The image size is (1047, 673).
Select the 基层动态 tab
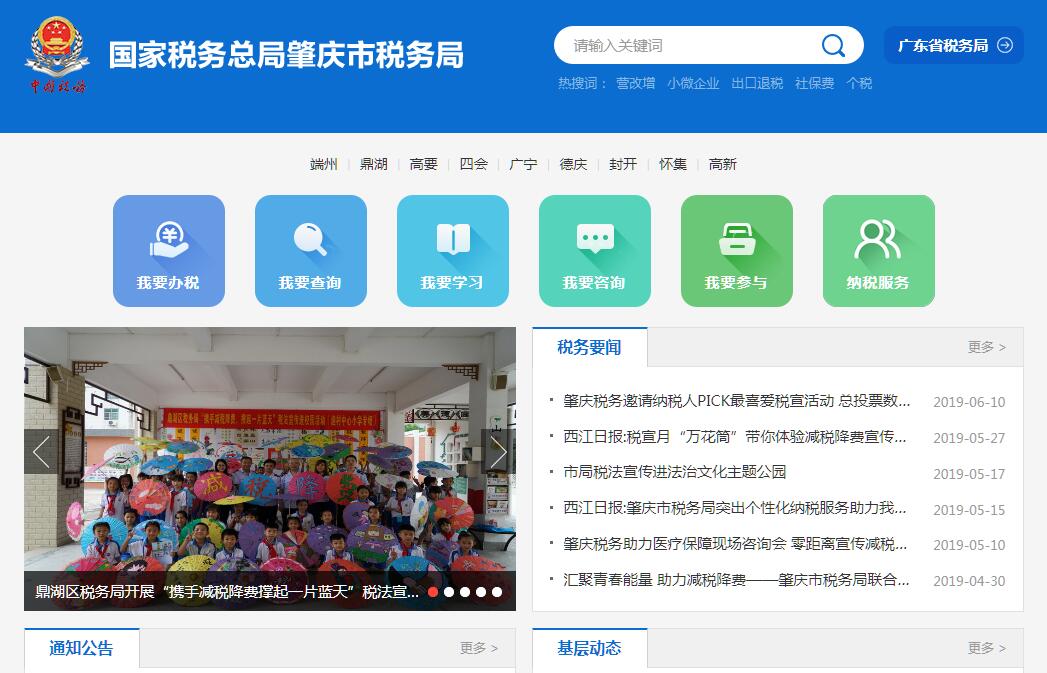pos(590,648)
